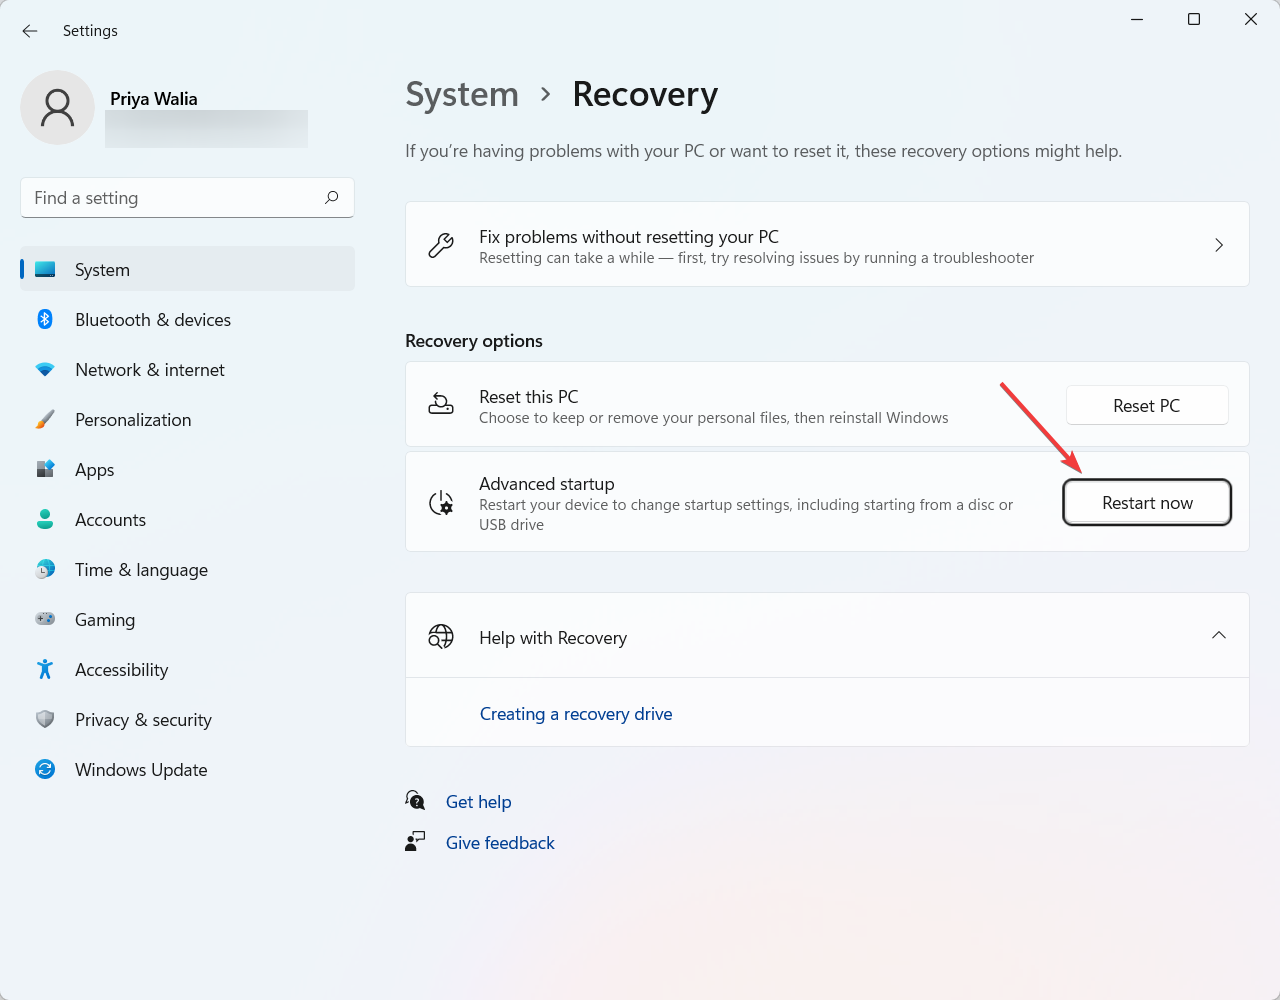Image resolution: width=1280 pixels, height=1000 pixels.
Task: Click the Get help link
Action: (478, 802)
